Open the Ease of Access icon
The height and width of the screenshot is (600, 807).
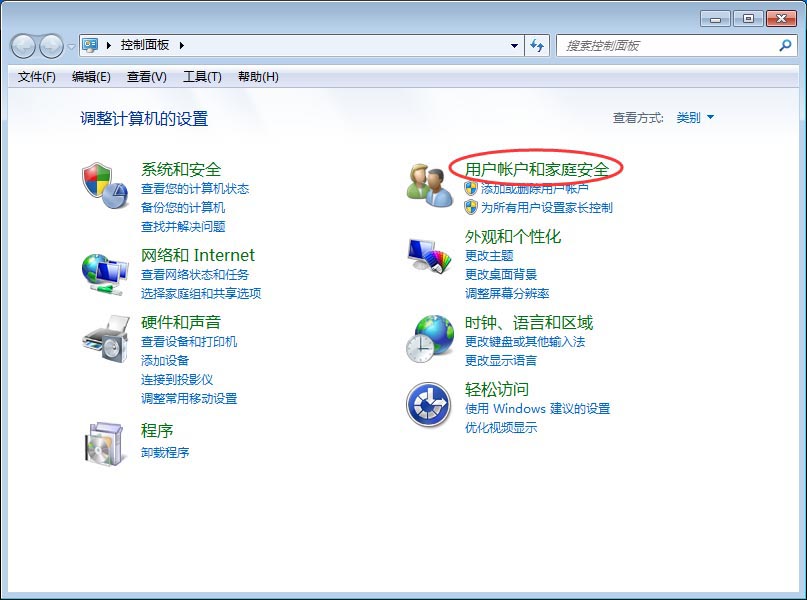pos(428,405)
